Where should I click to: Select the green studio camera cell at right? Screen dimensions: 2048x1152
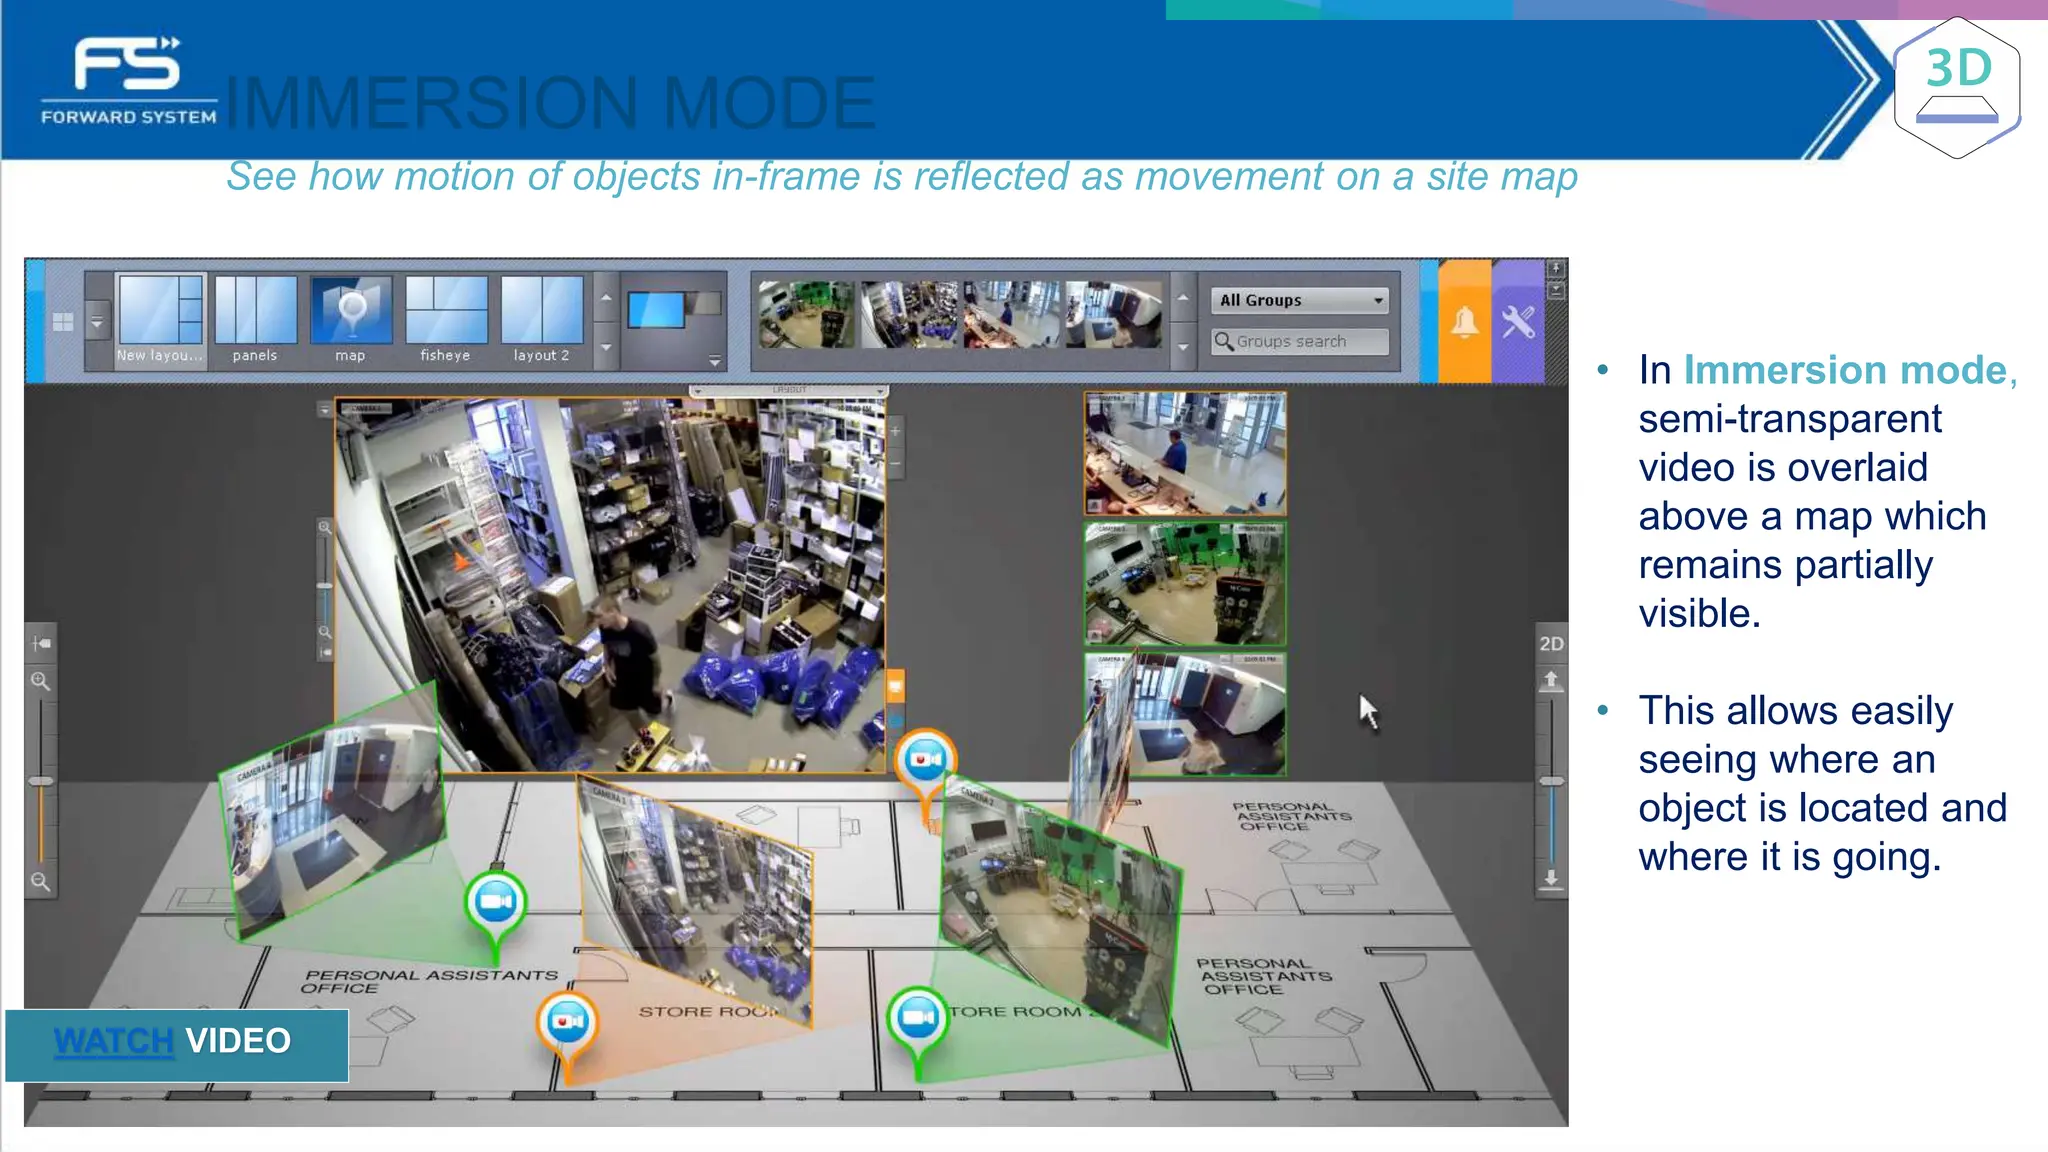pyautogui.click(x=1185, y=584)
